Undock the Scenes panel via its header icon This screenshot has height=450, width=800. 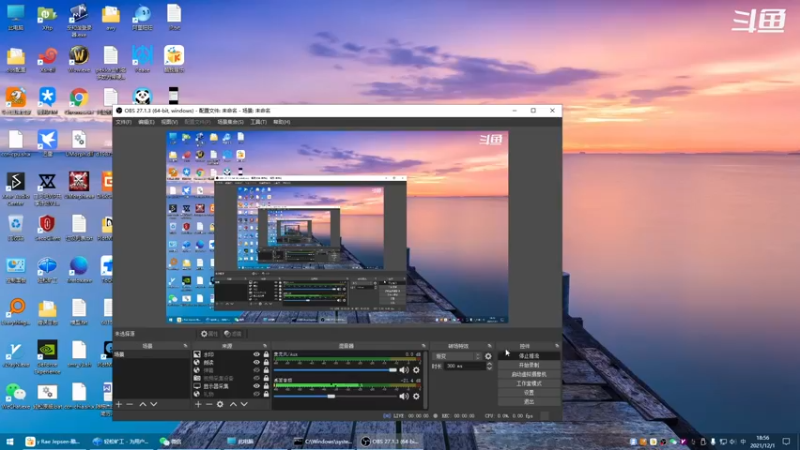[185, 346]
